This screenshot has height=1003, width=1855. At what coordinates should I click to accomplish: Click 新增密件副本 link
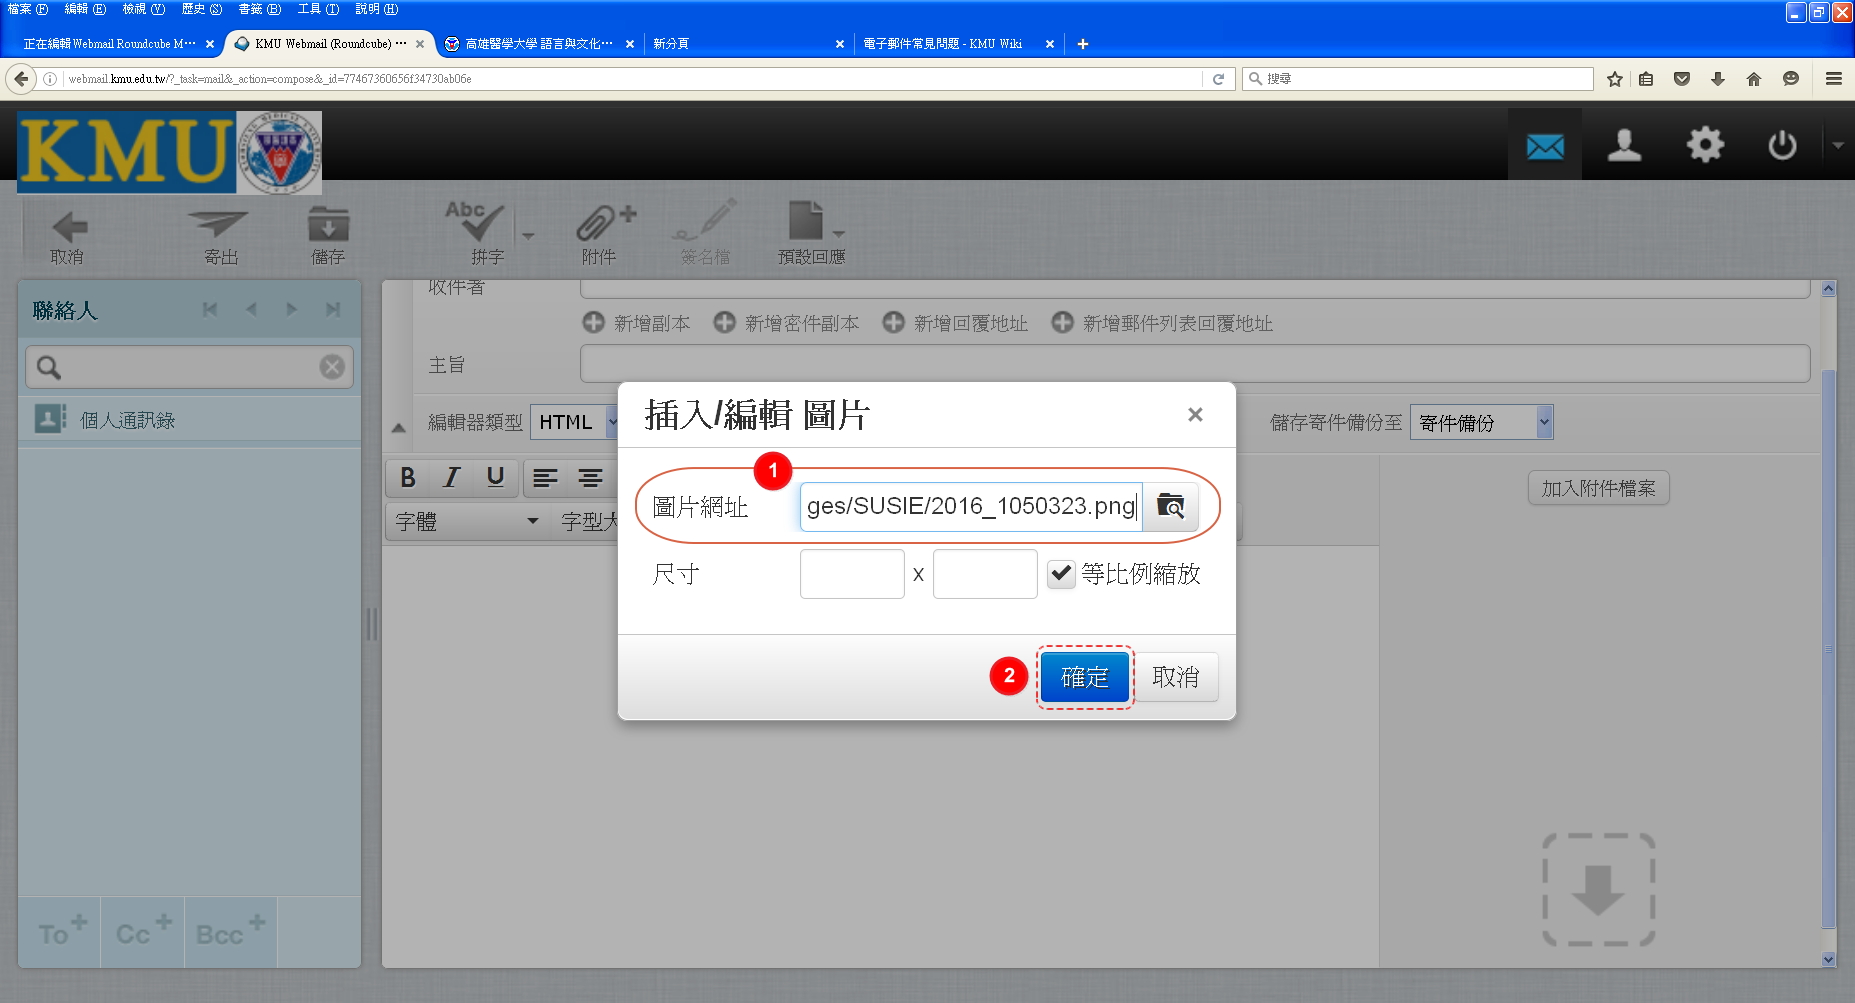[786, 323]
